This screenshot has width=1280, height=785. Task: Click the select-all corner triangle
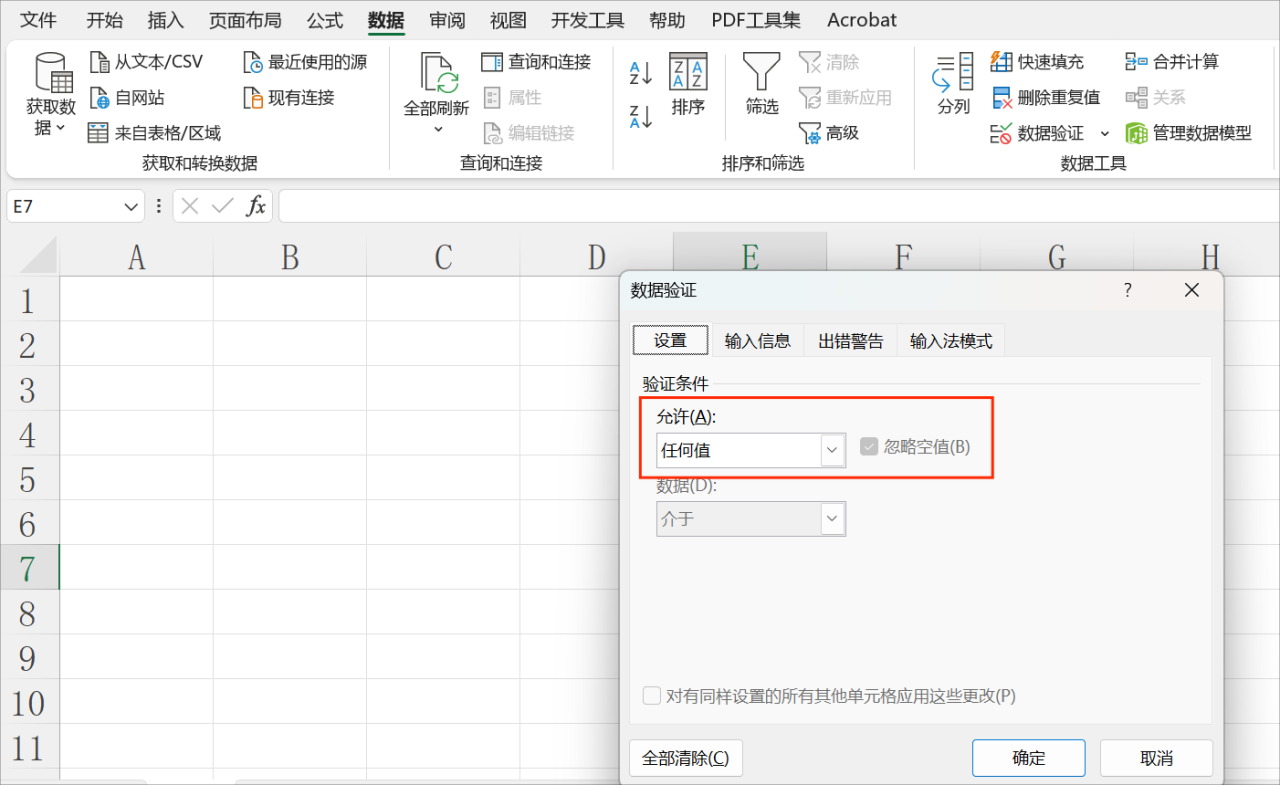pyautogui.click(x=40, y=256)
